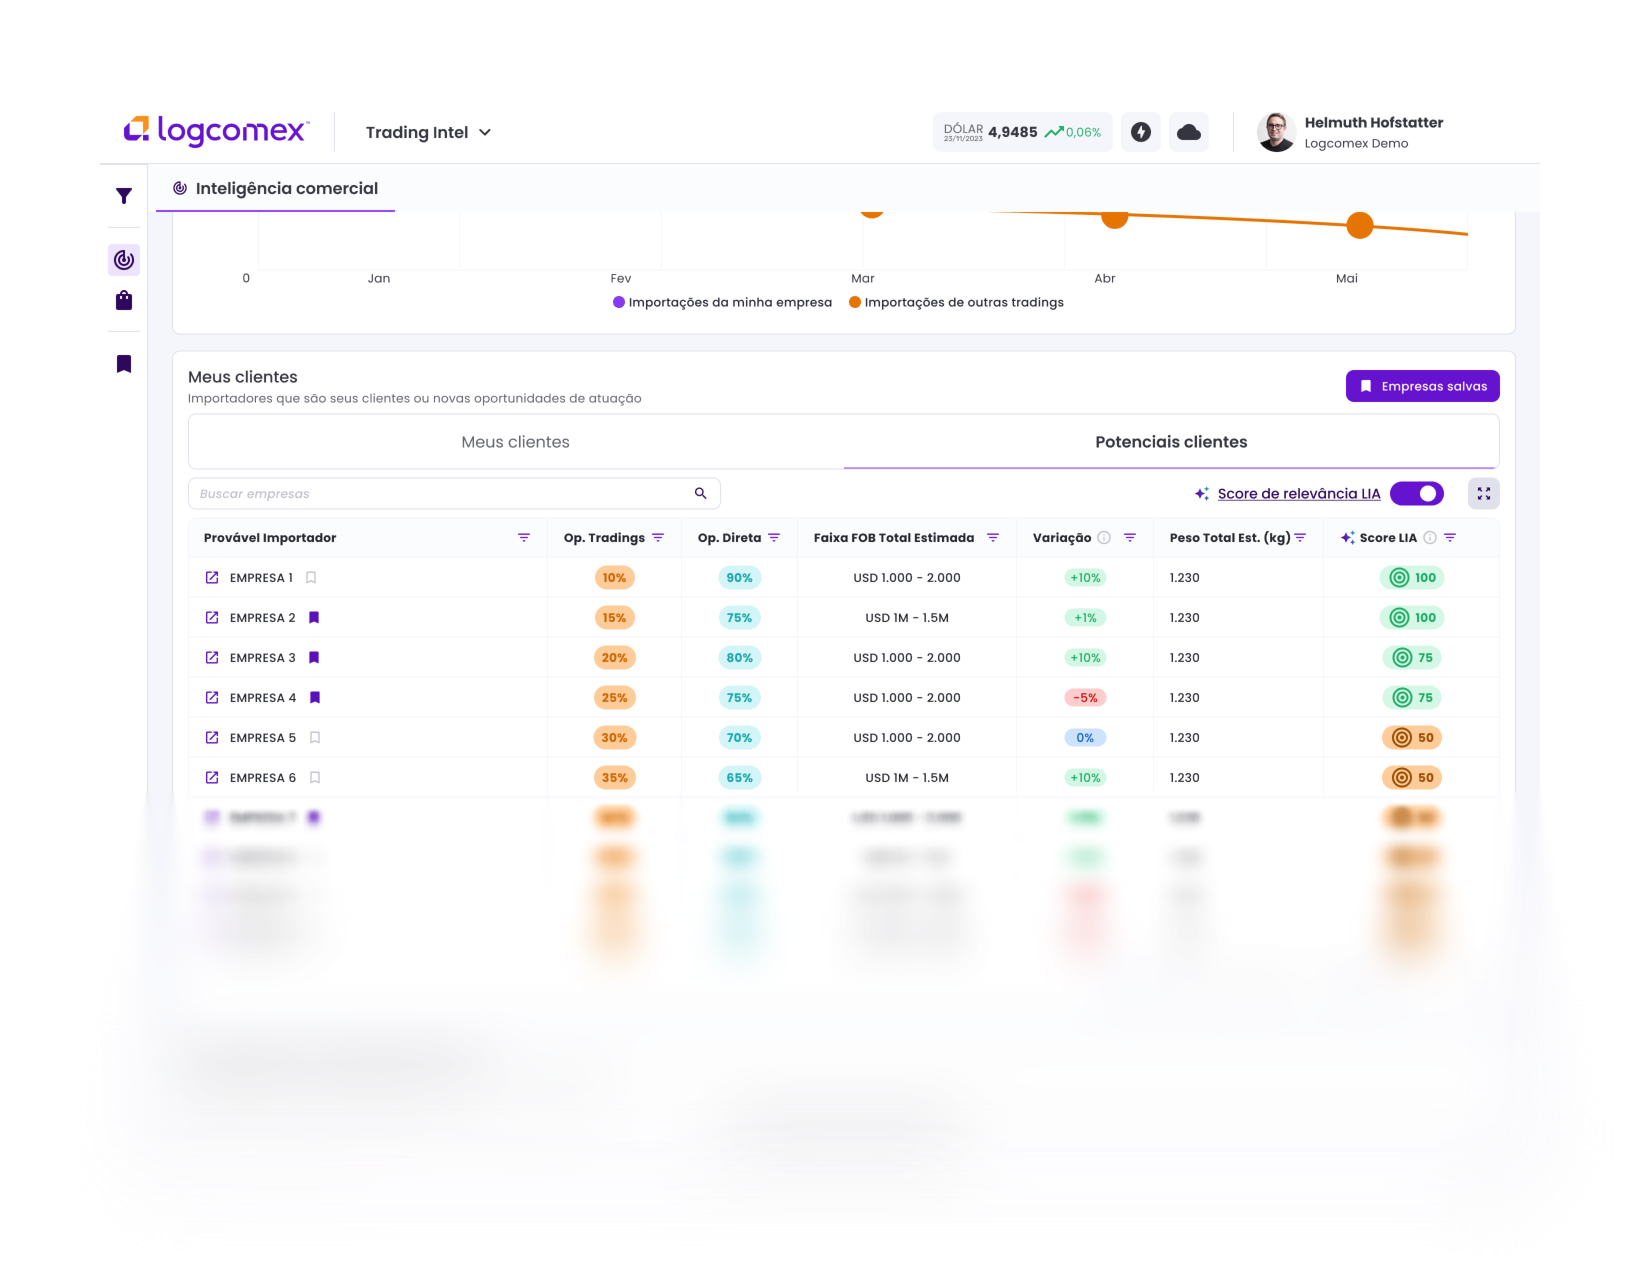Open the shopping bag sidebar icon
This screenshot has height=1280, width=1640.
[124, 300]
